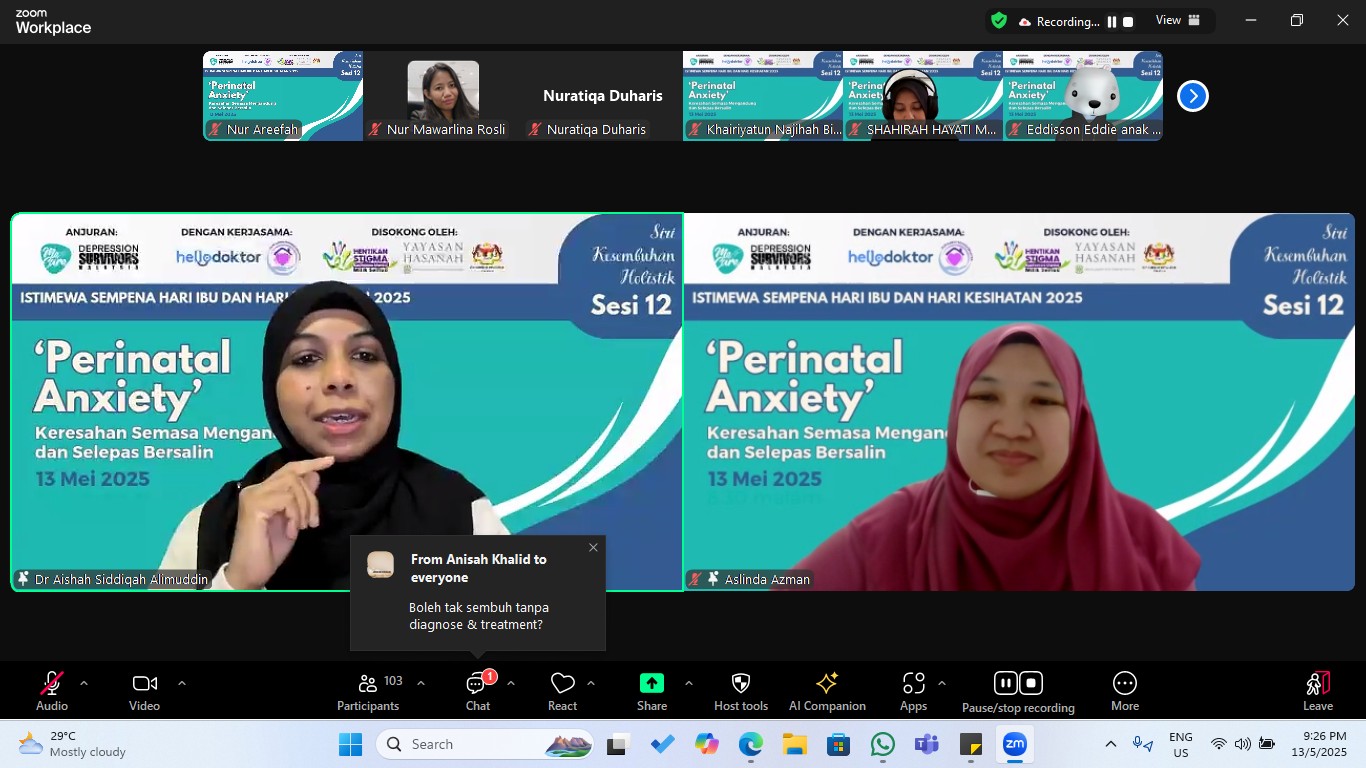Select Nur Areefah's video thumbnail
The height and width of the screenshot is (768, 1366).
pyautogui.click(x=283, y=96)
